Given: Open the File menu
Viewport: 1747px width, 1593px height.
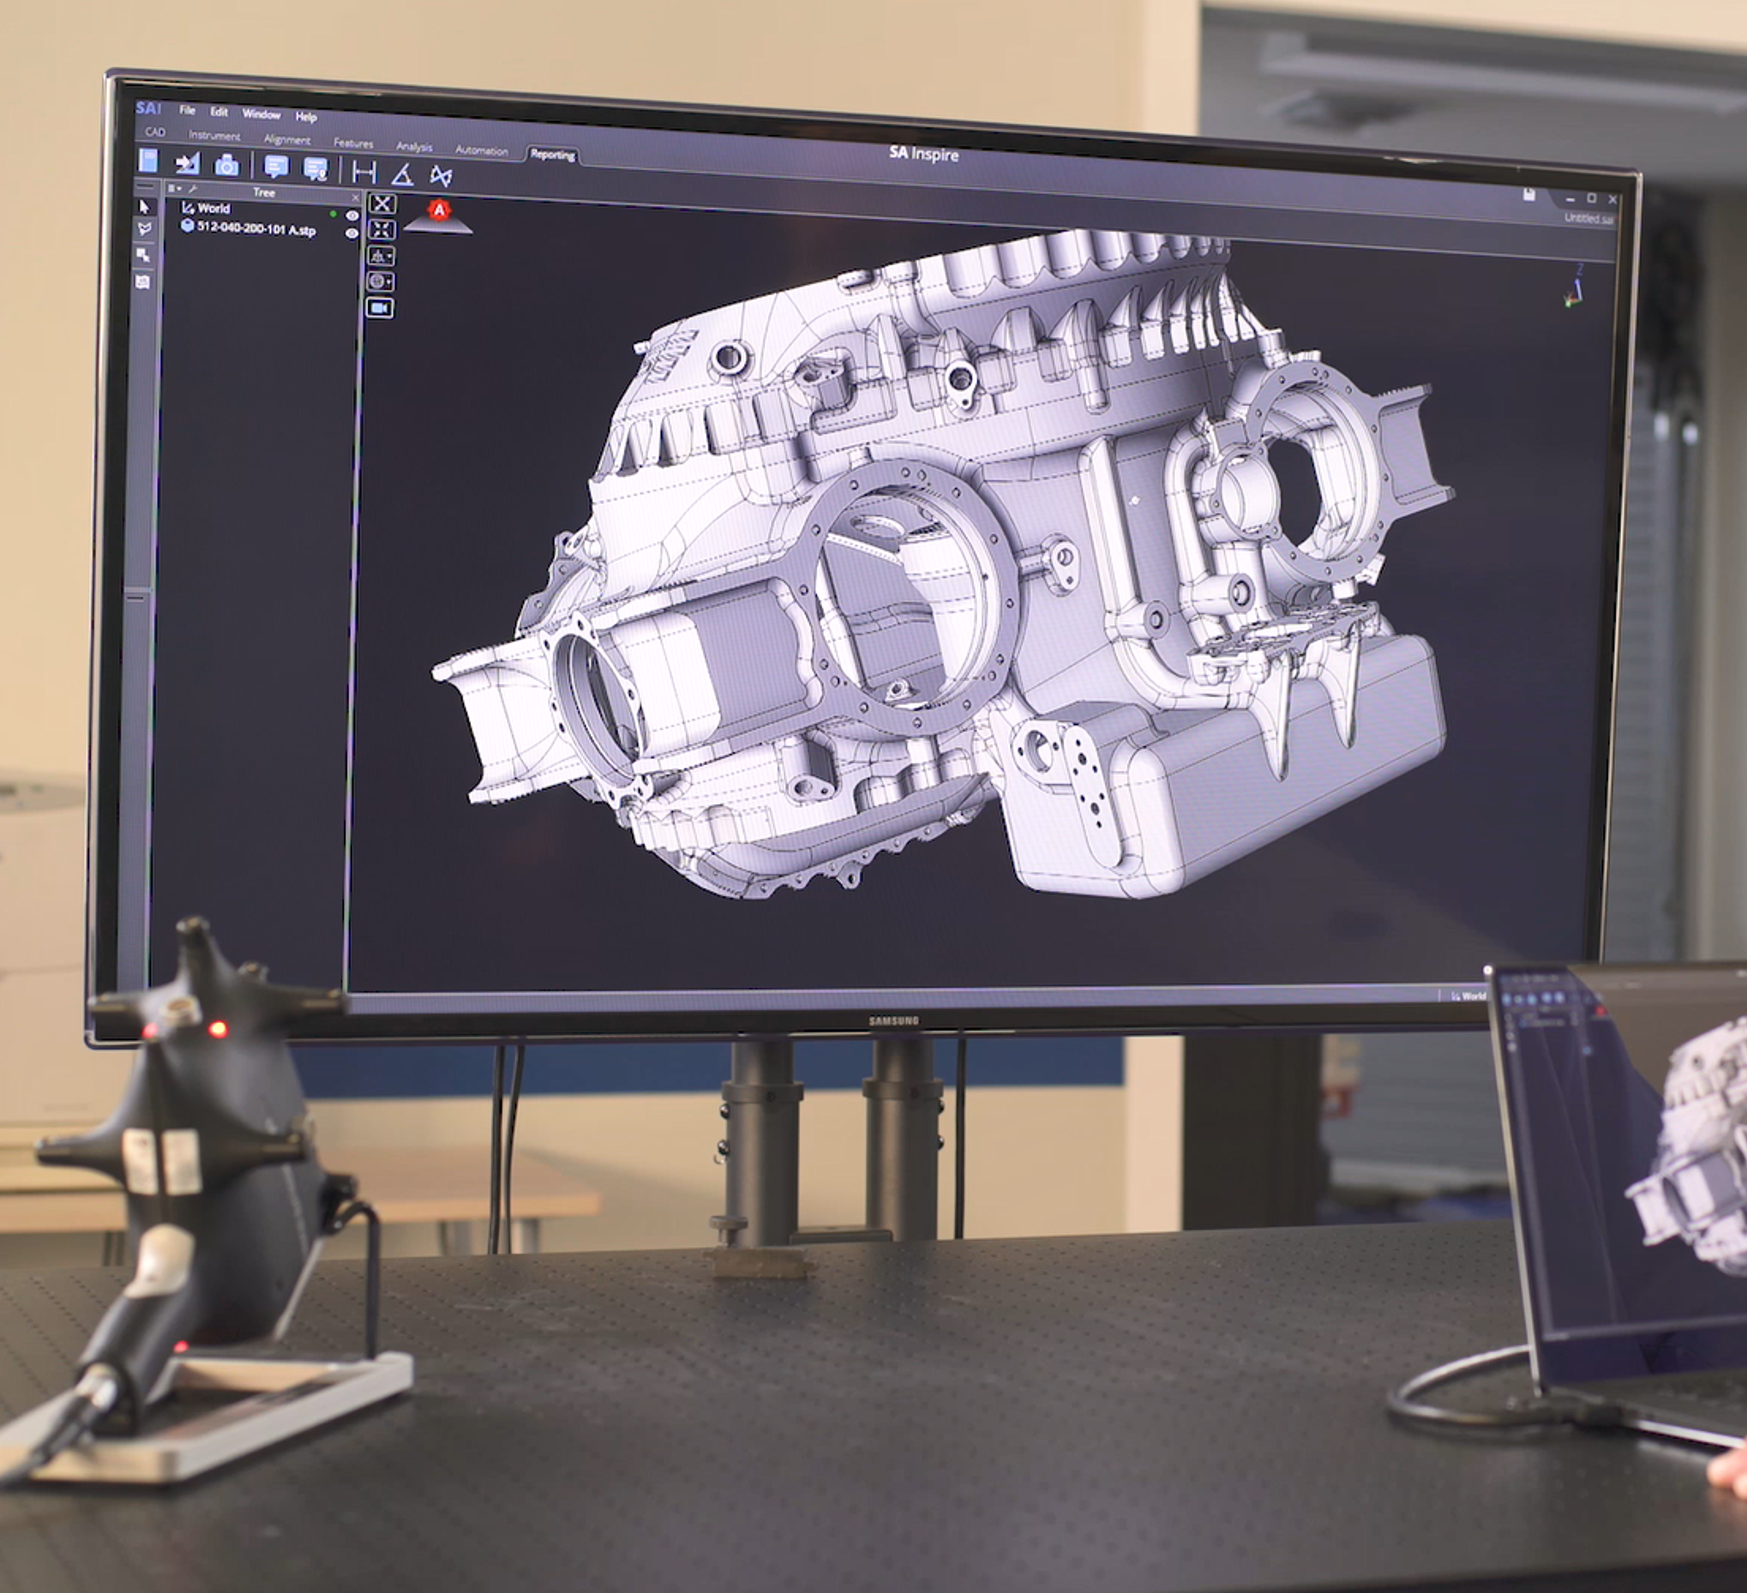Looking at the screenshot, I should 187,110.
